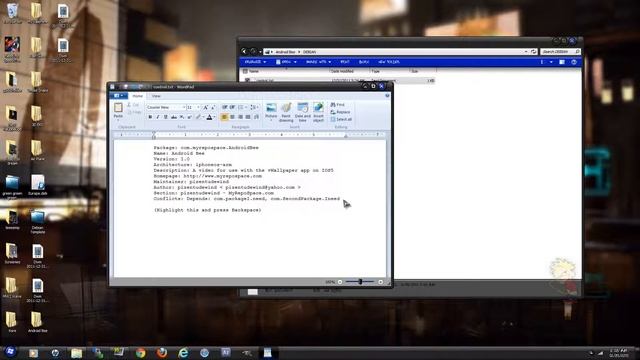Click the Shrink font icon
Image resolution: width=640 pixels, height=360 pixels.
213,107
